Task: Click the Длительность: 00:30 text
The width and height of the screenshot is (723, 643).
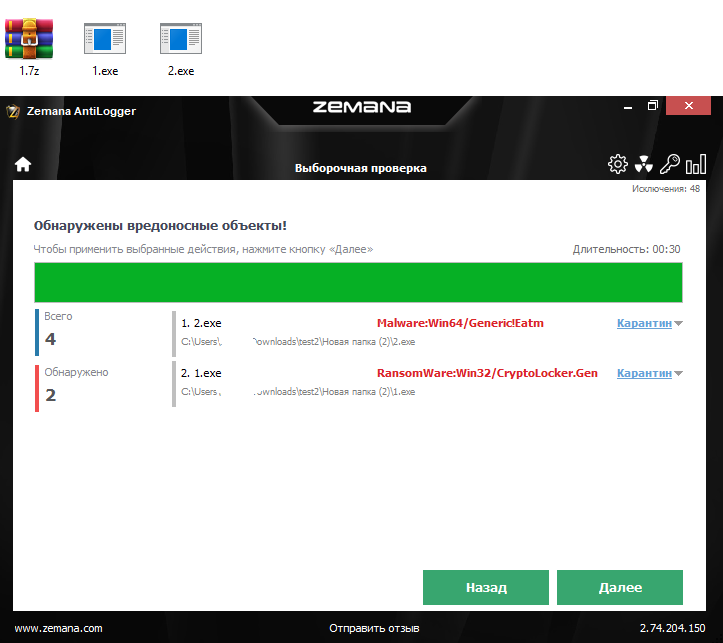Action: click(x=627, y=249)
